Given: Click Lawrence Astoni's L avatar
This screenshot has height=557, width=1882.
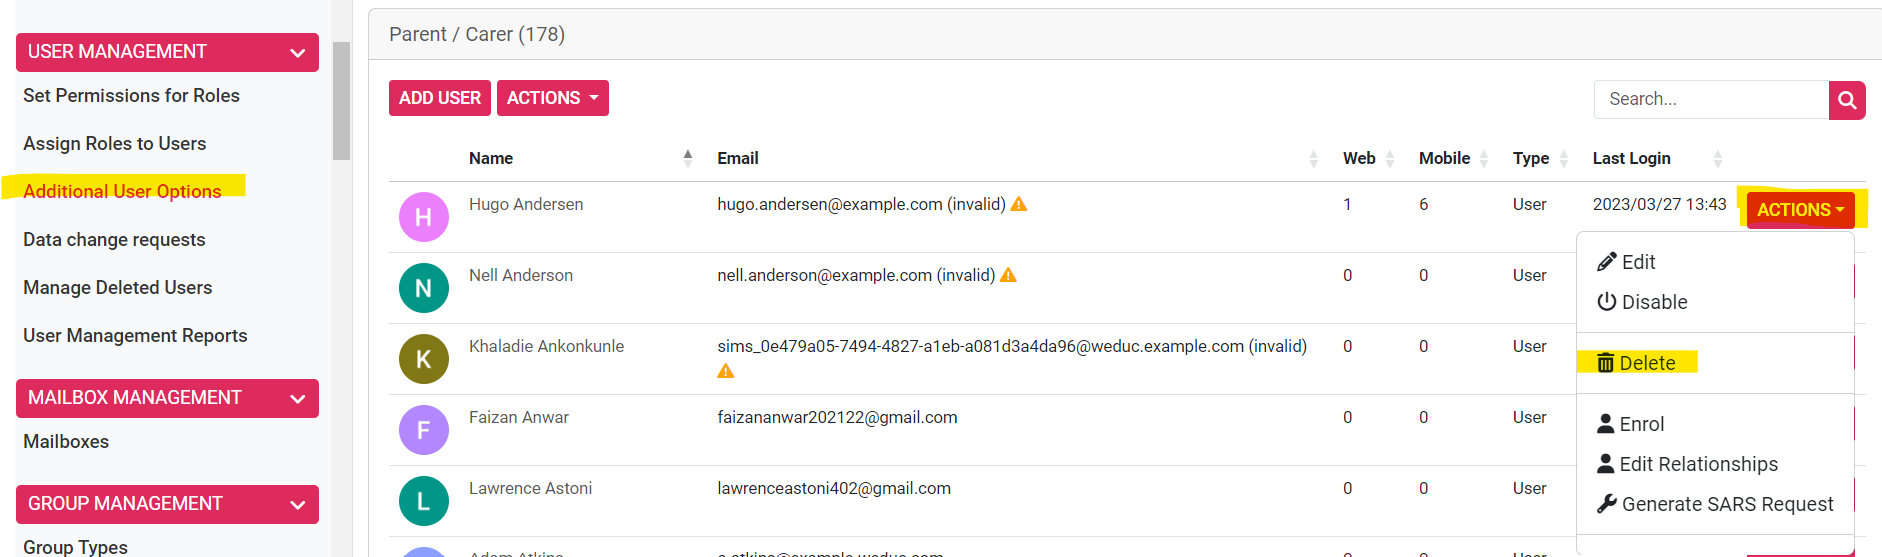Looking at the screenshot, I should pos(423,501).
